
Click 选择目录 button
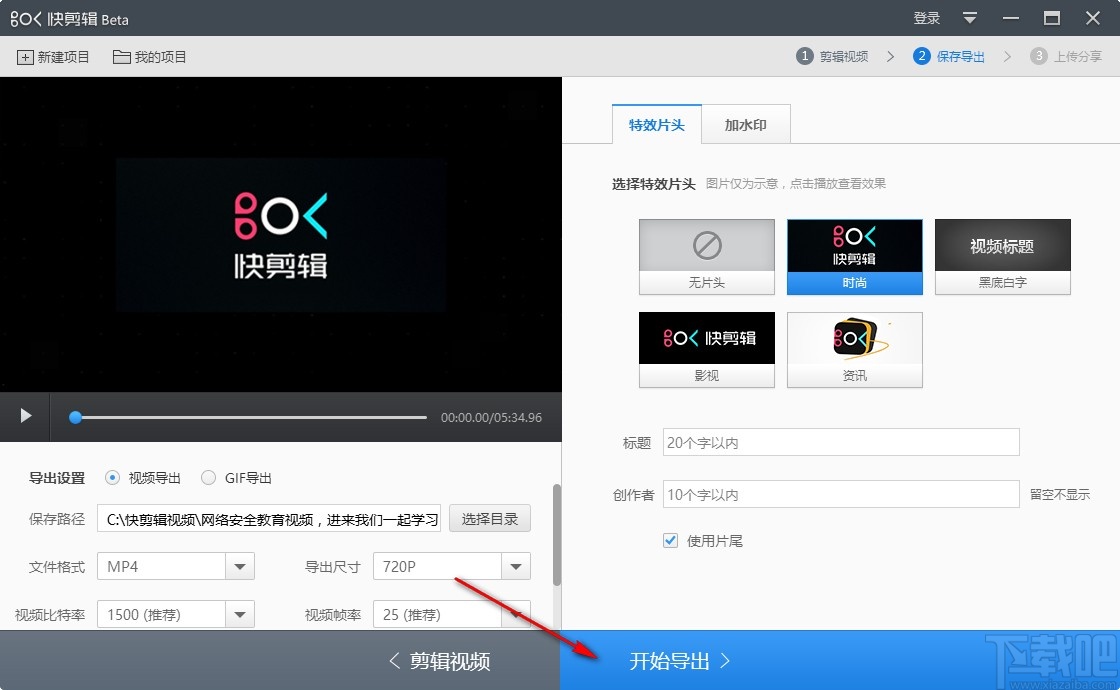tap(490, 519)
